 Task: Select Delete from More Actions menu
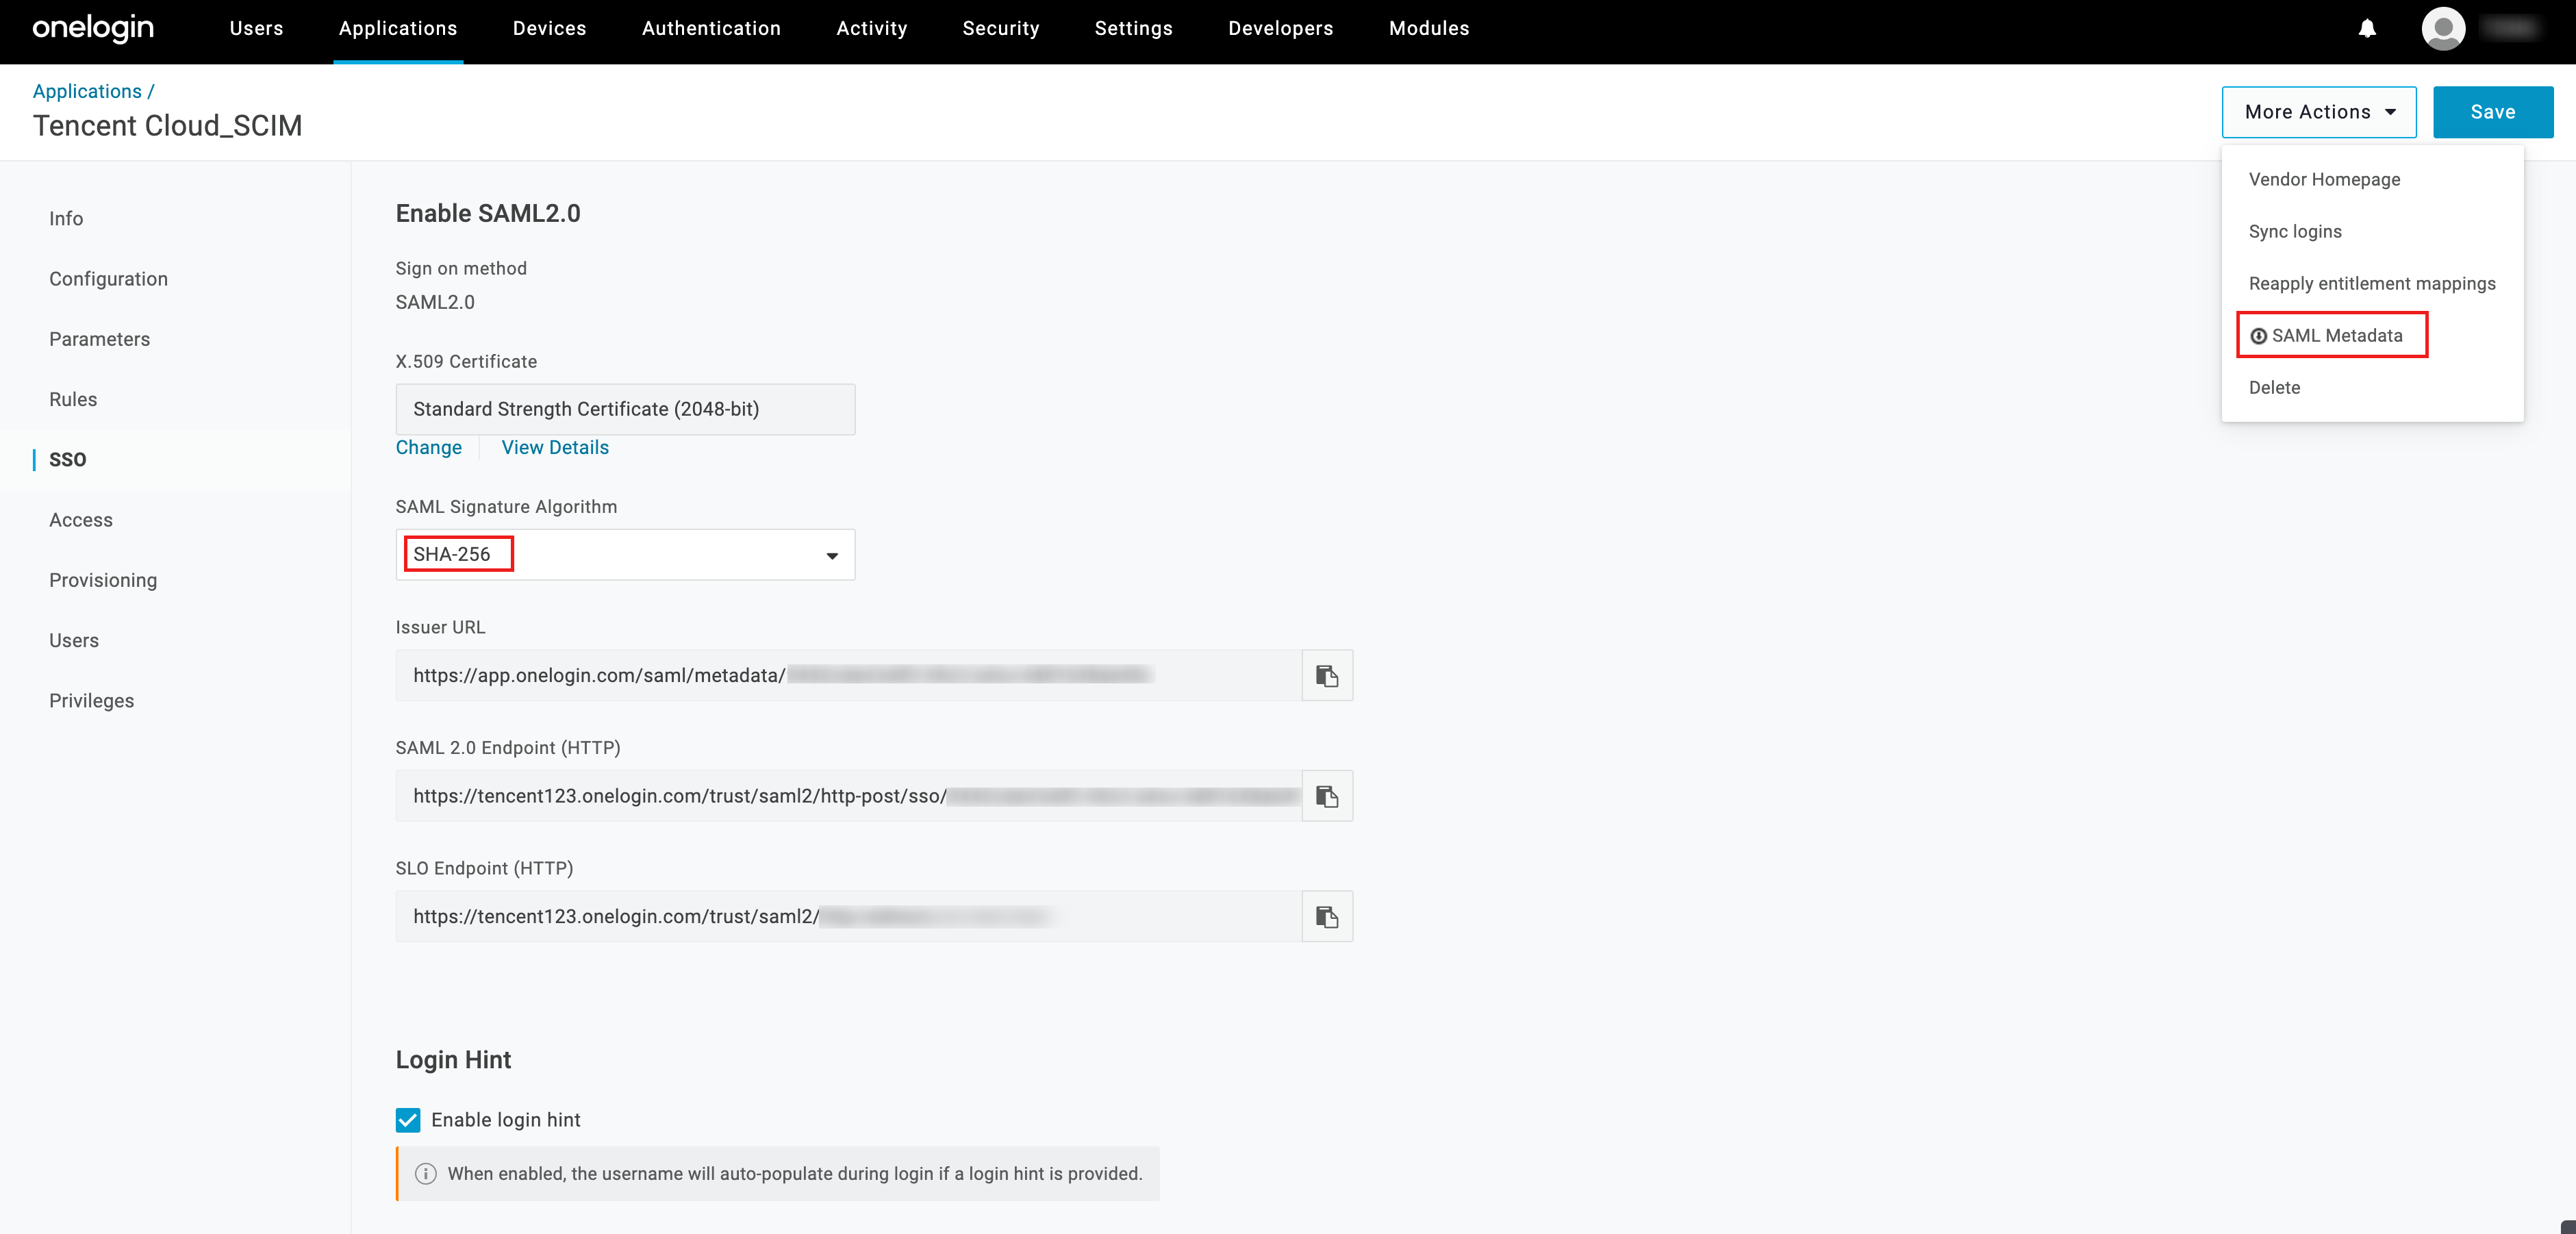pyautogui.click(x=2274, y=388)
